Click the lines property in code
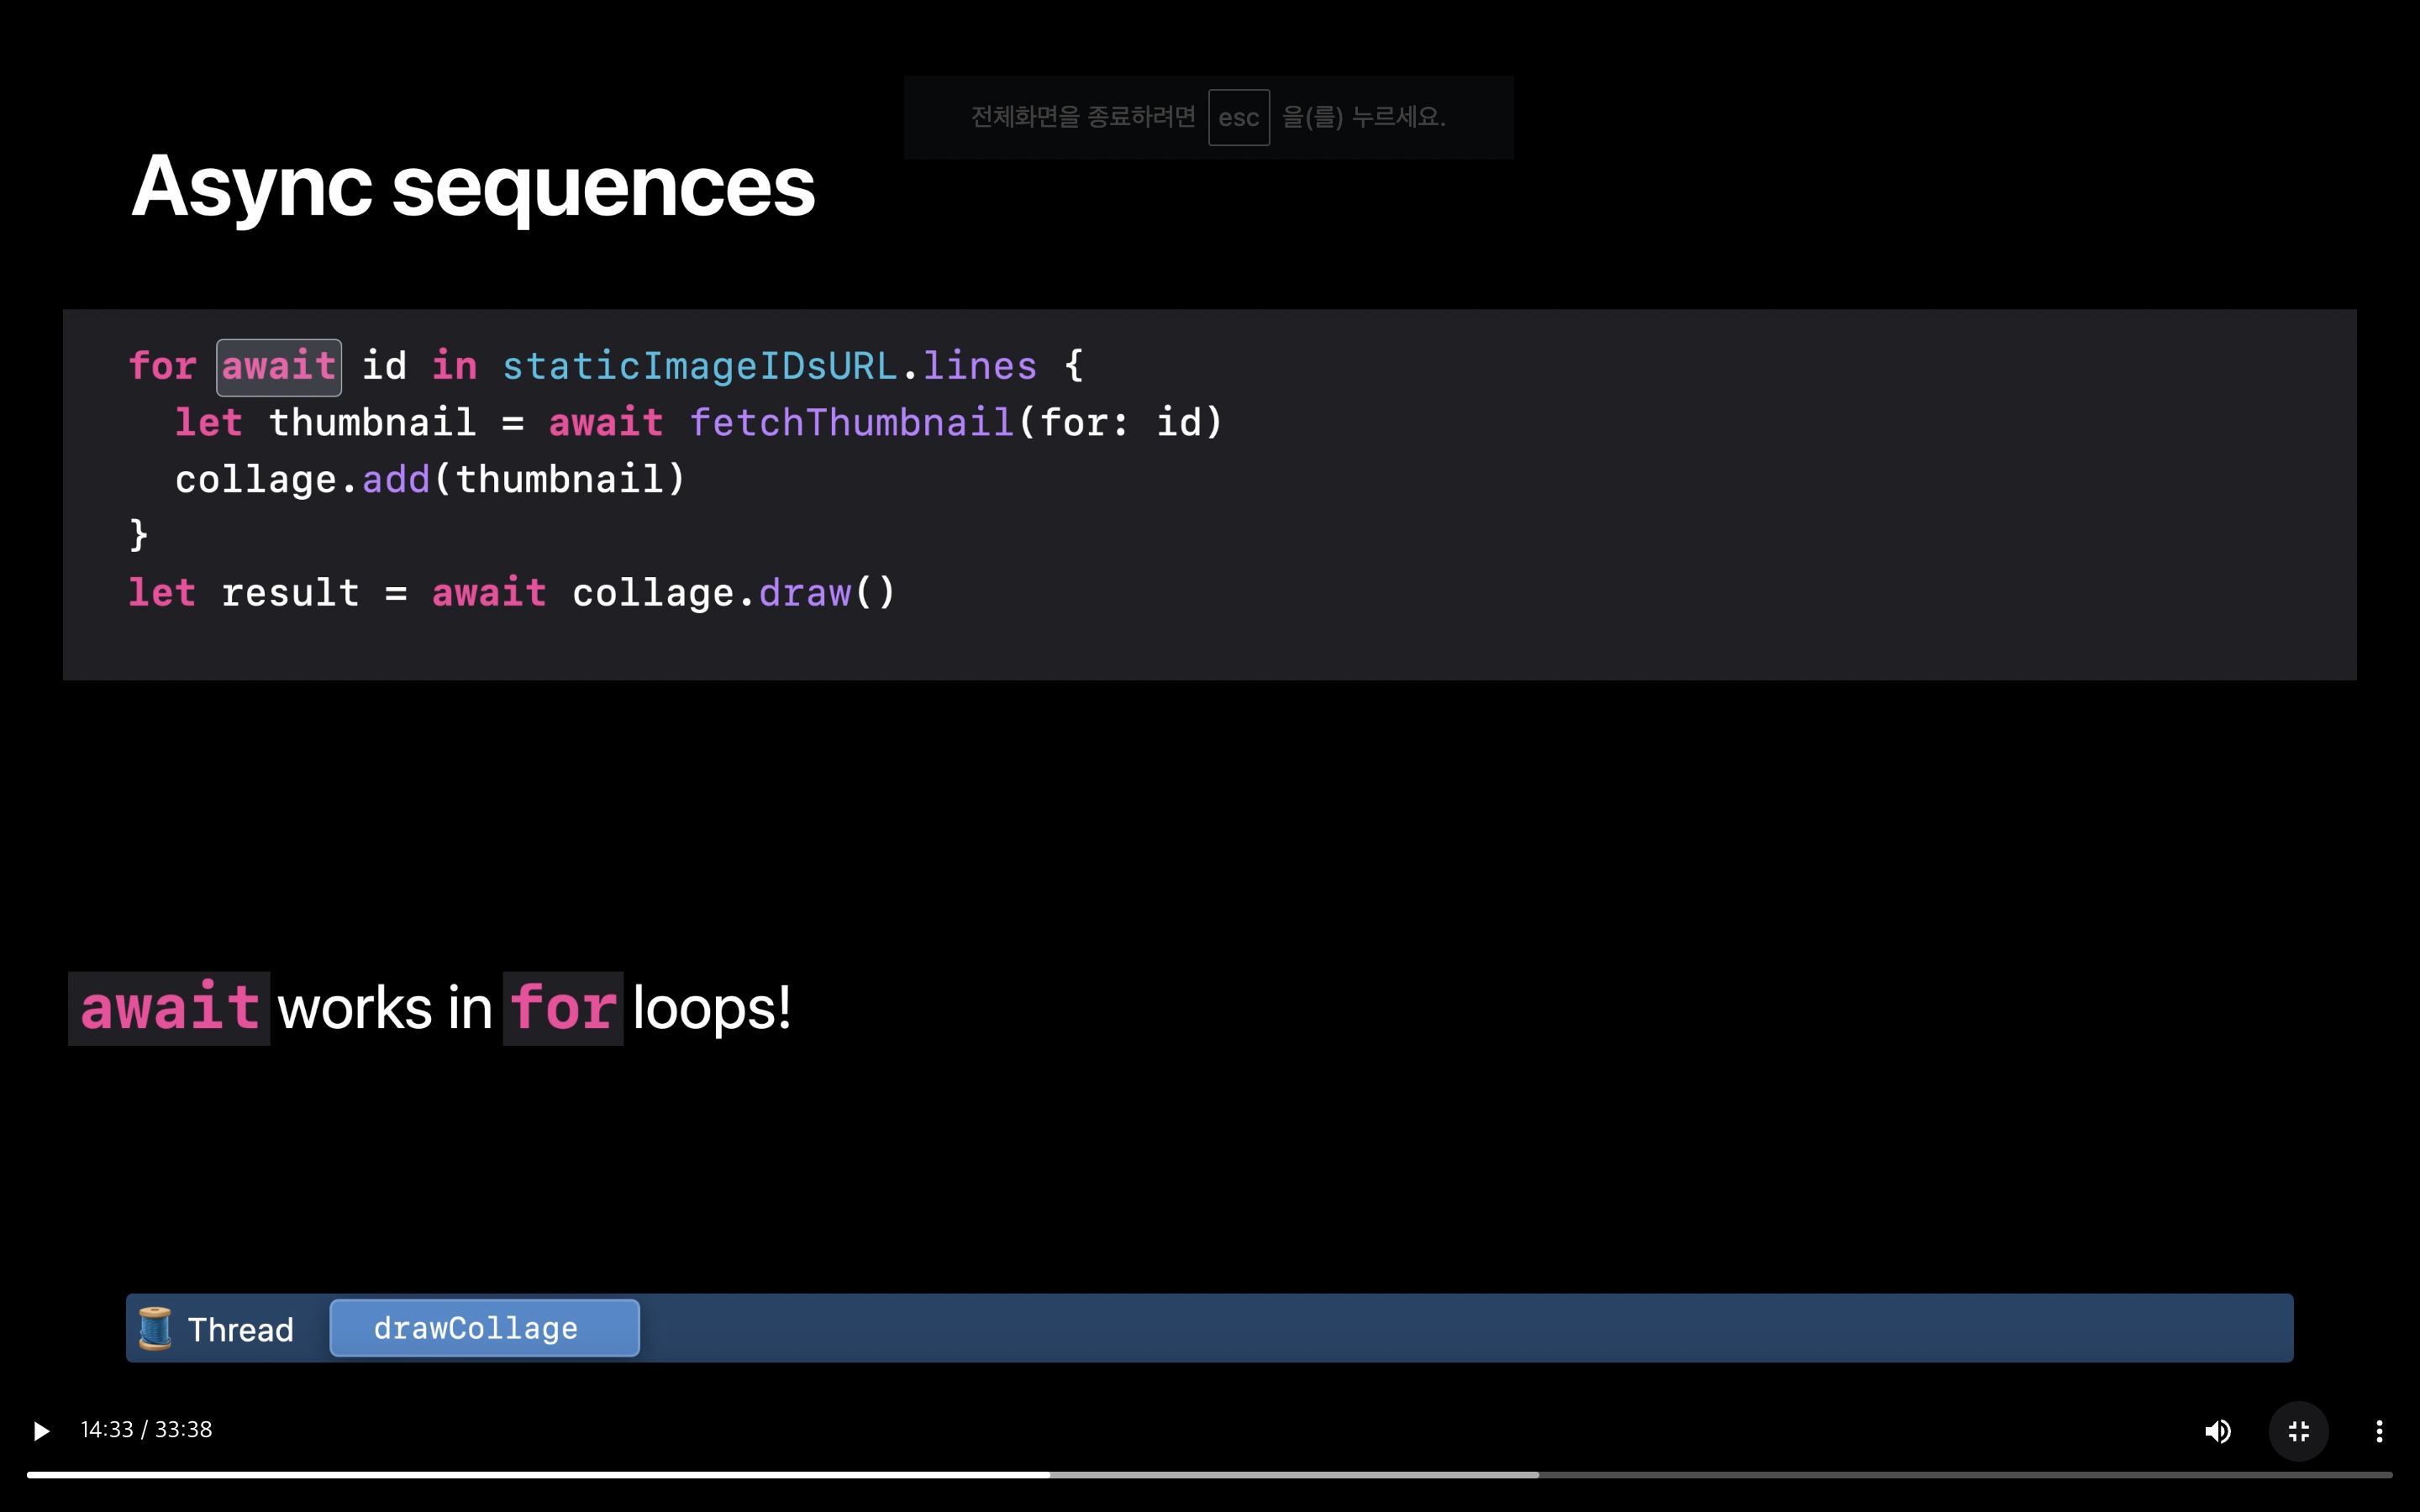 coord(979,367)
